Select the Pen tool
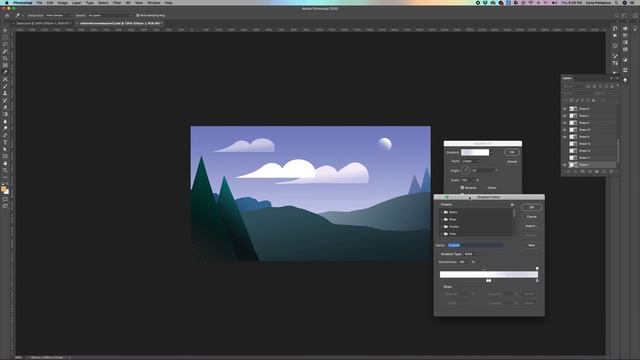This screenshot has width=640, height=360. [5, 135]
